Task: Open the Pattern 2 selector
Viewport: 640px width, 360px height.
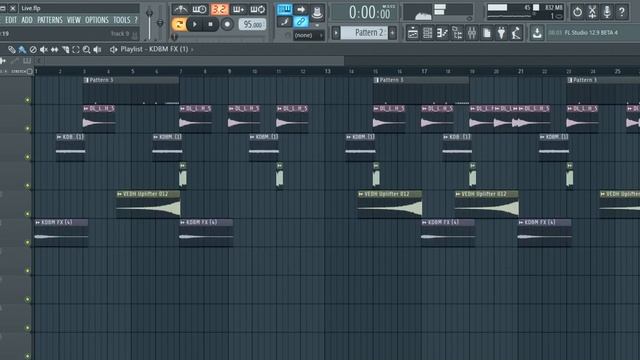Action: [x=364, y=33]
